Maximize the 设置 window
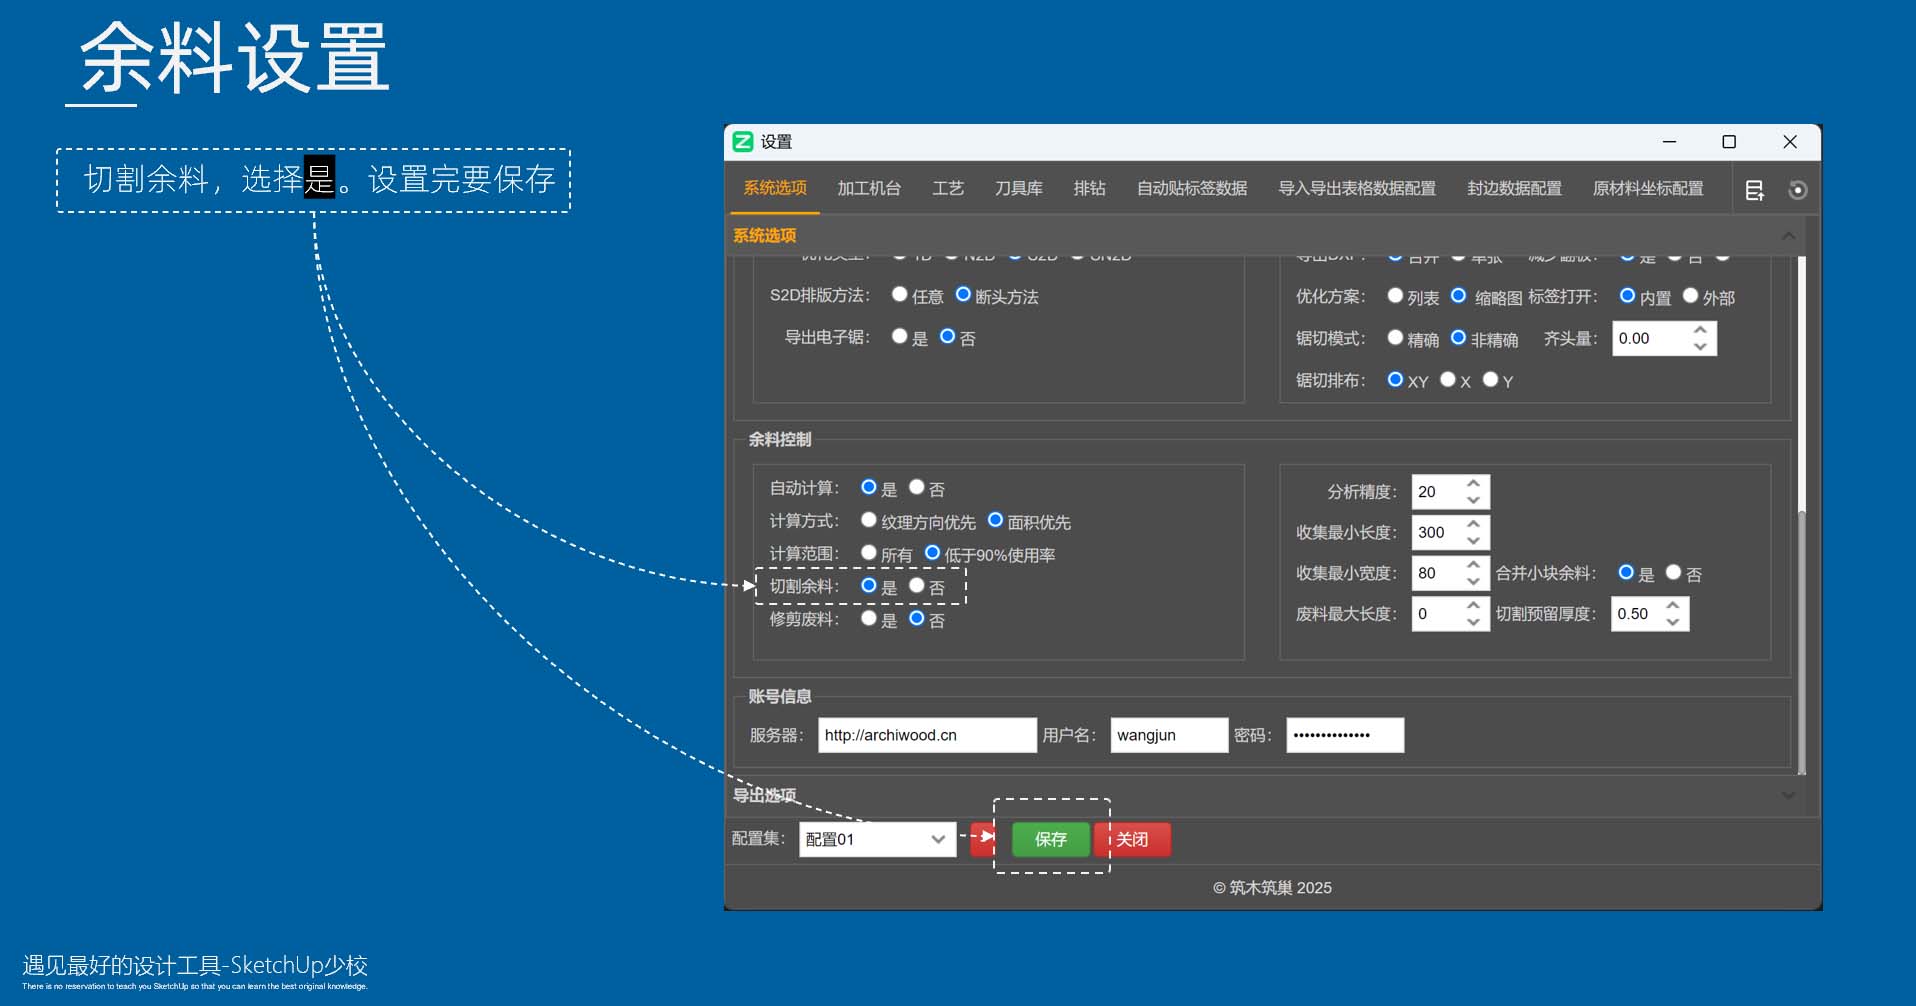This screenshot has width=1916, height=1006. (x=1728, y=142)
